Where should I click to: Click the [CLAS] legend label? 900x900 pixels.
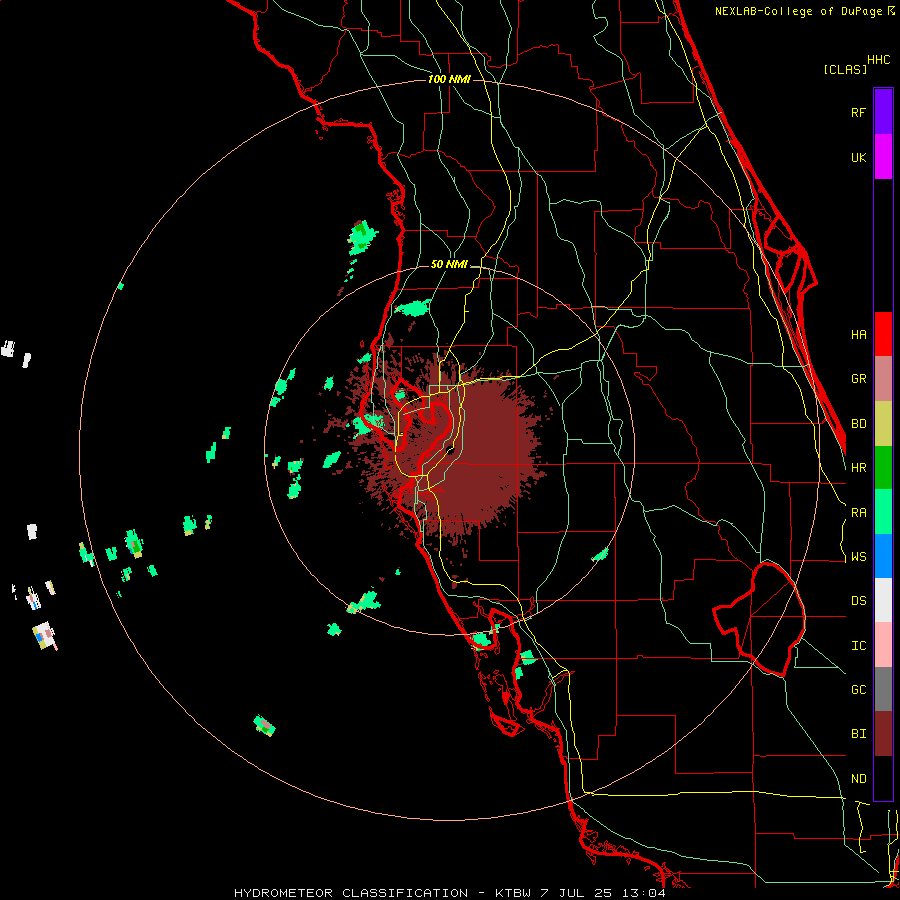click(x=845, y=69)
